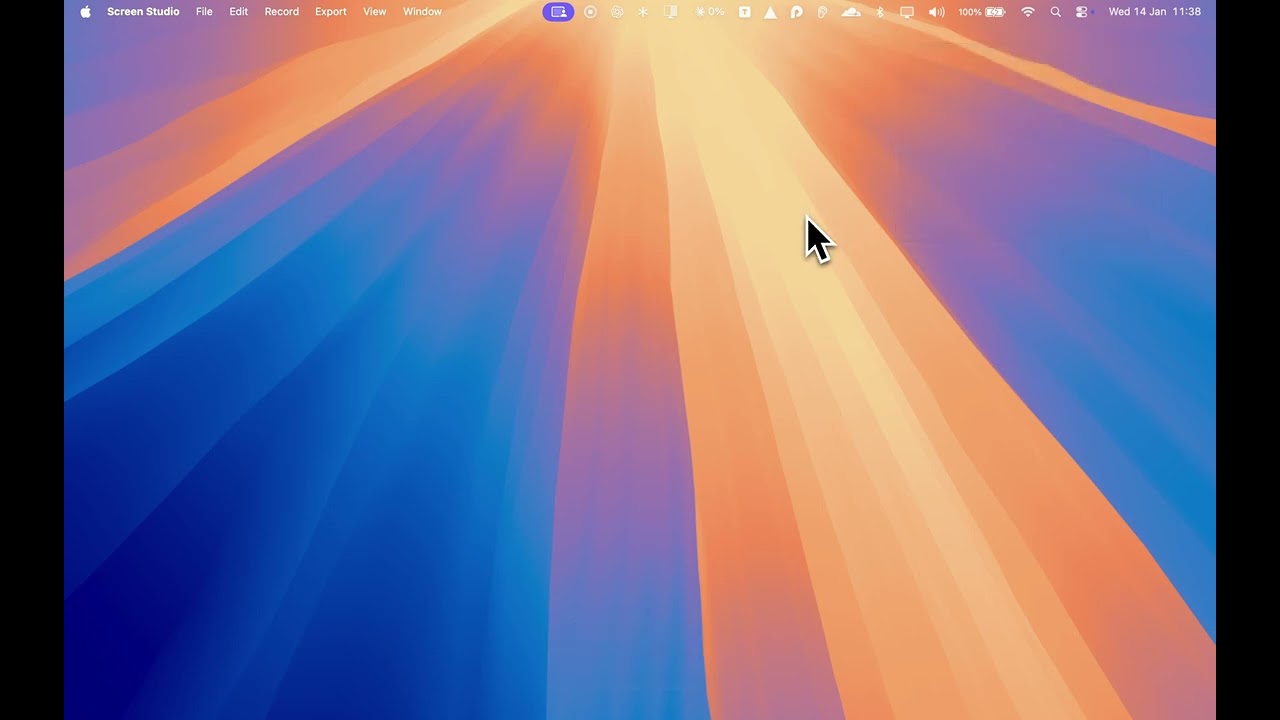Click the split rectangle menu bar icon

(x=671, y=12)
